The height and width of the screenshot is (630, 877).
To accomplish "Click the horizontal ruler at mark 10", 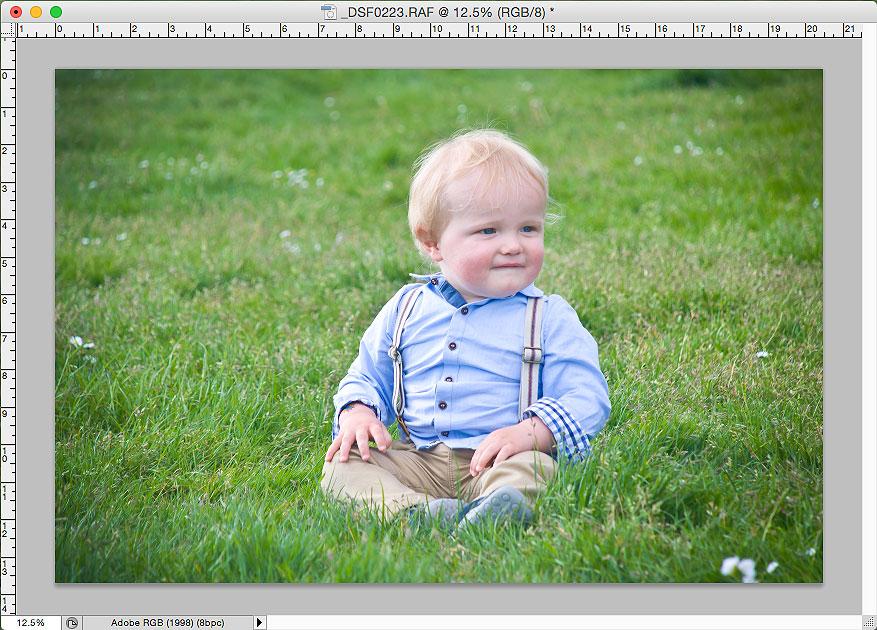I will (x=437, y=30).
